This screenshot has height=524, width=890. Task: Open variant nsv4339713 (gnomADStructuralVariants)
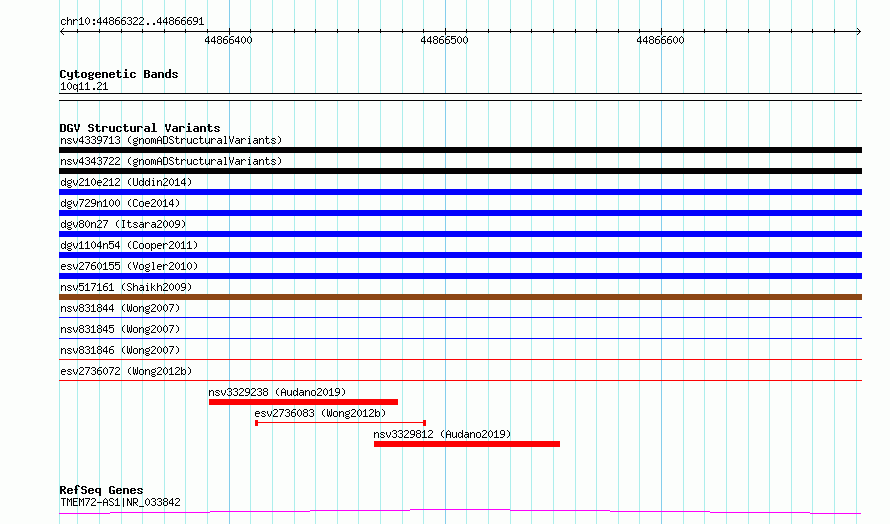click(x=171, y=140)
